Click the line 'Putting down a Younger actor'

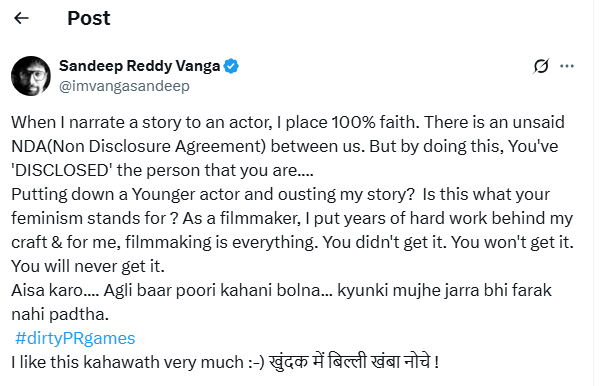[281, 194]
